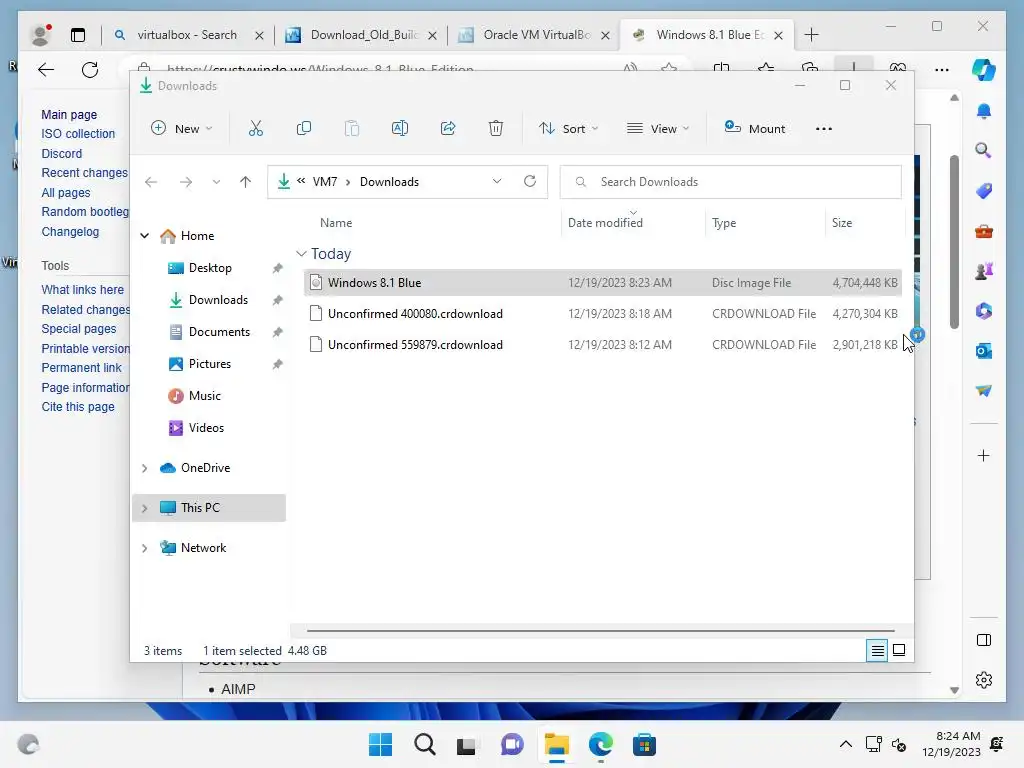The image size is (1024, 768).
Task: Open the View dropdown in Explorer
Action: click(658, 129)
